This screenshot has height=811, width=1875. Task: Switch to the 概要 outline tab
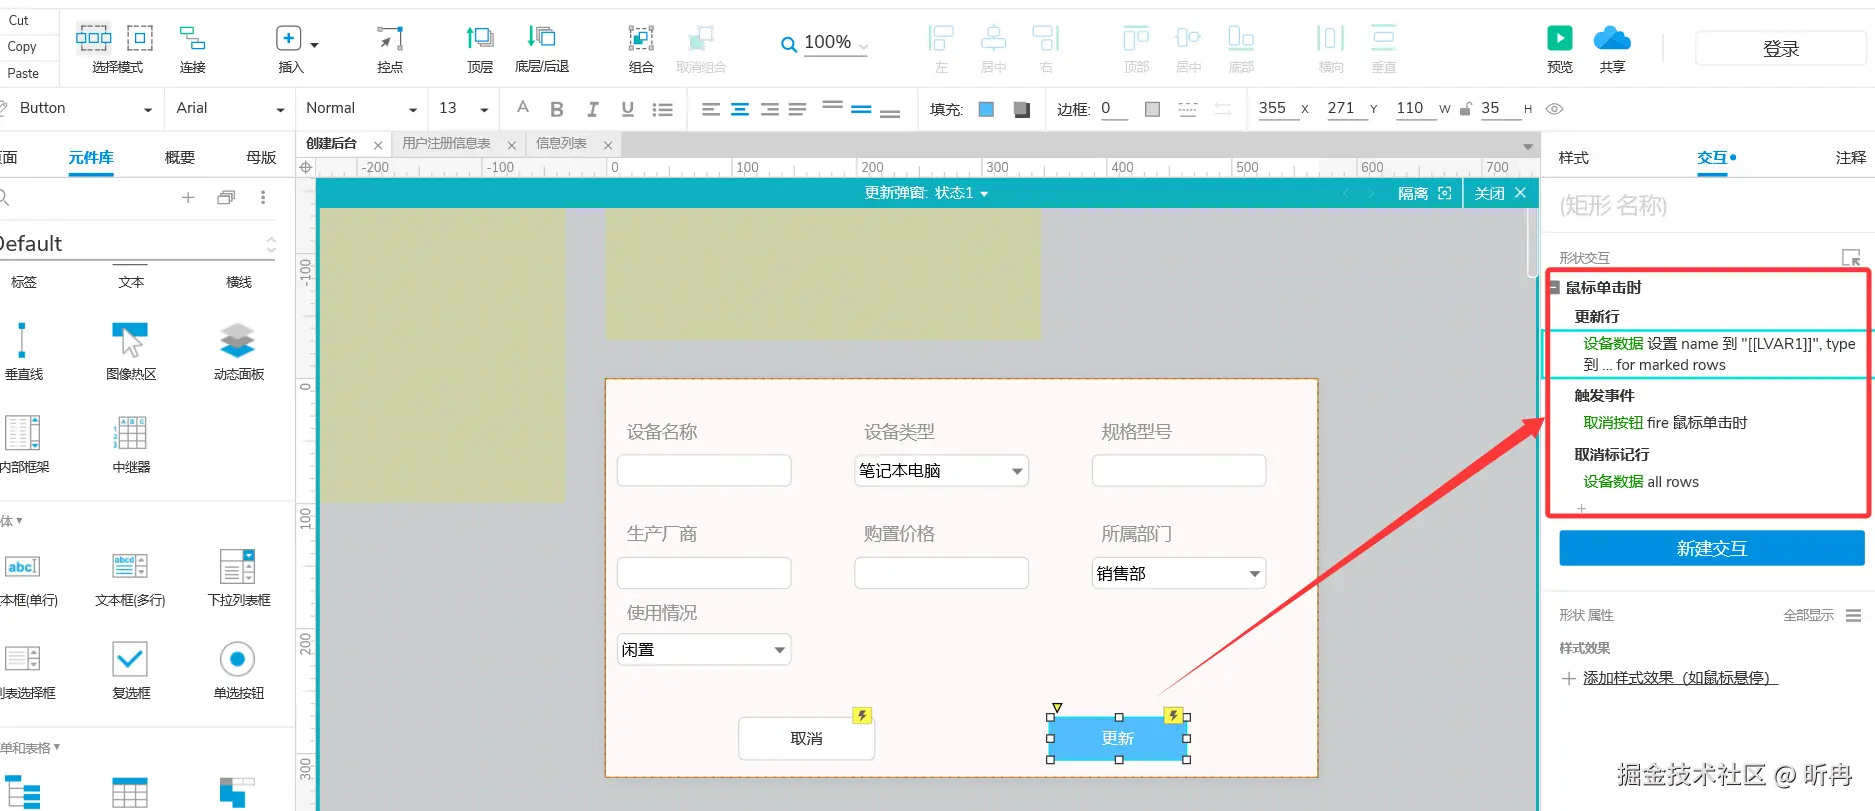[x=180, y=157]
